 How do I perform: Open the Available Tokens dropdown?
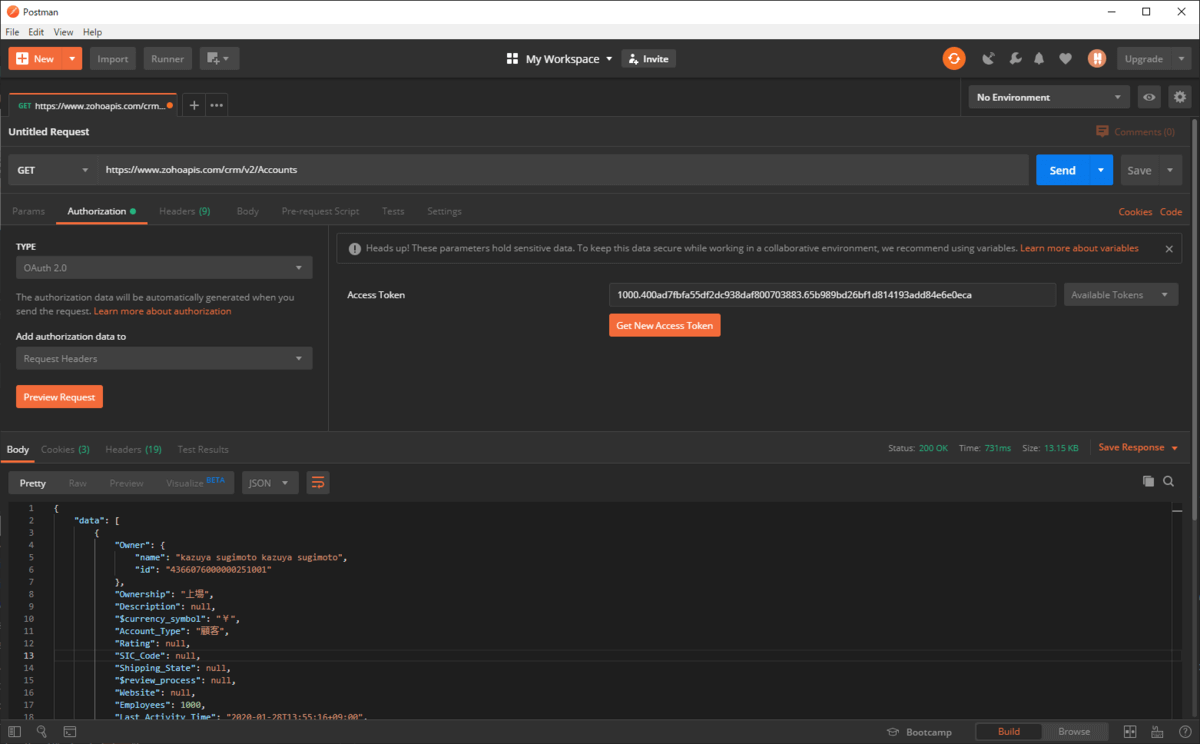pyautogui.click(x=1121, y=295)
